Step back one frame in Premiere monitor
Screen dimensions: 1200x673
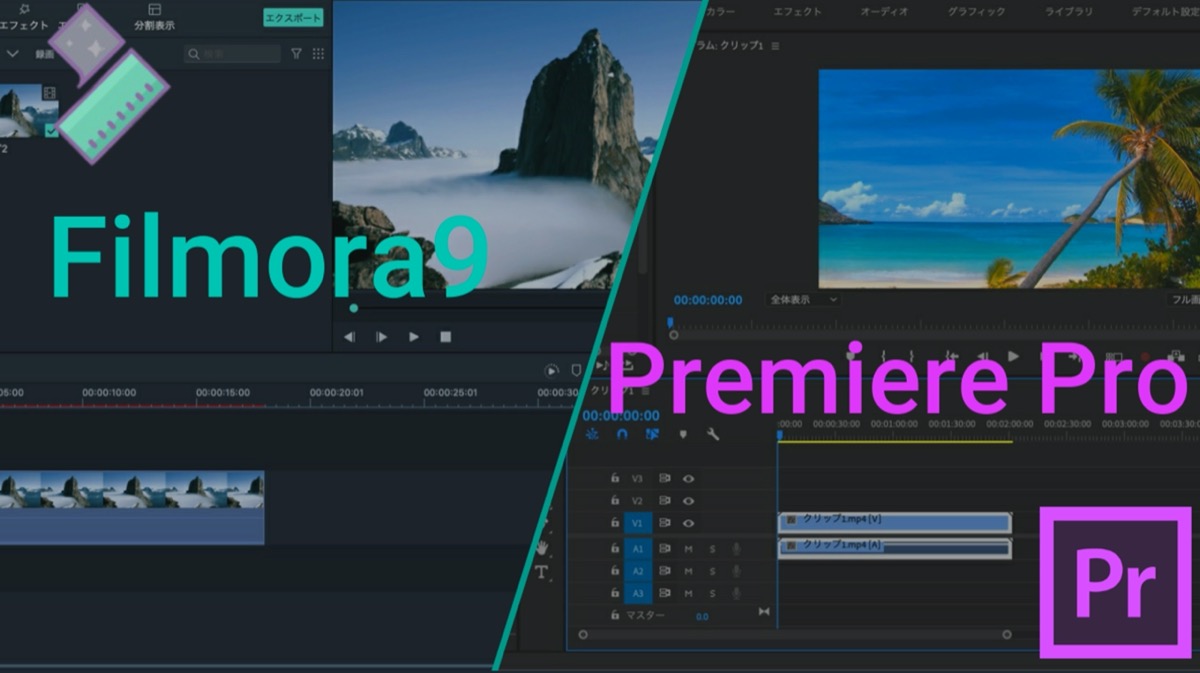[982, 356]
